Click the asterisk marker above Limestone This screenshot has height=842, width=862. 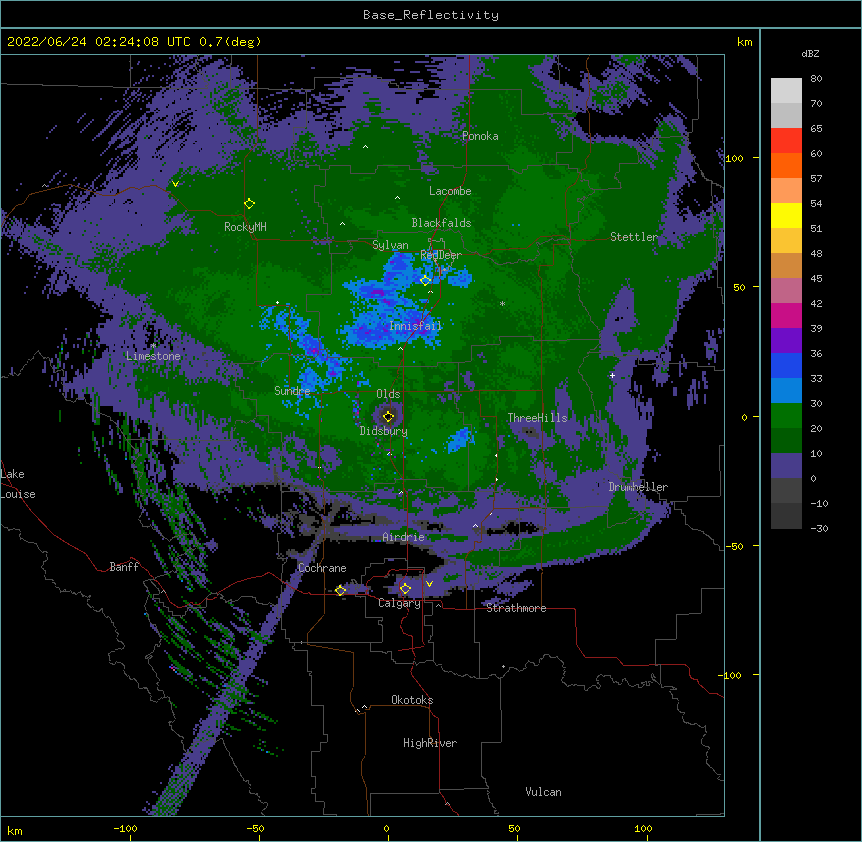[x=153, y=346]
